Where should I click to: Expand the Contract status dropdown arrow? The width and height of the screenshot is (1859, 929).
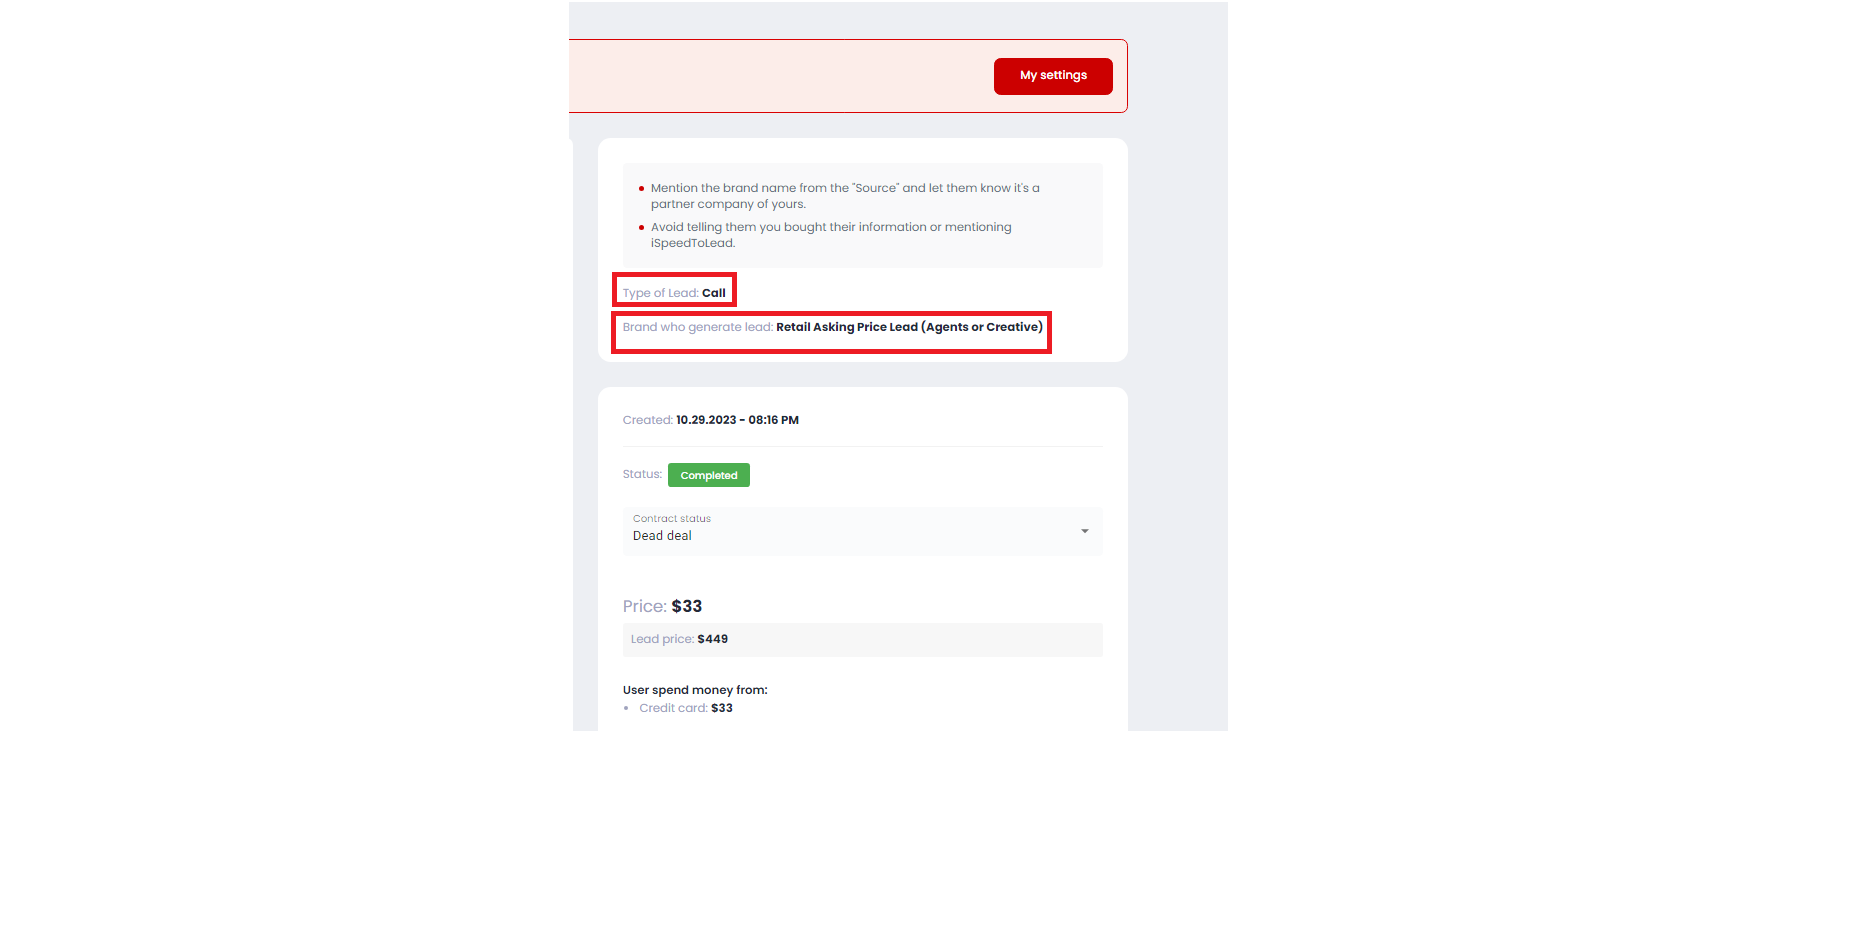[1084, 531]
